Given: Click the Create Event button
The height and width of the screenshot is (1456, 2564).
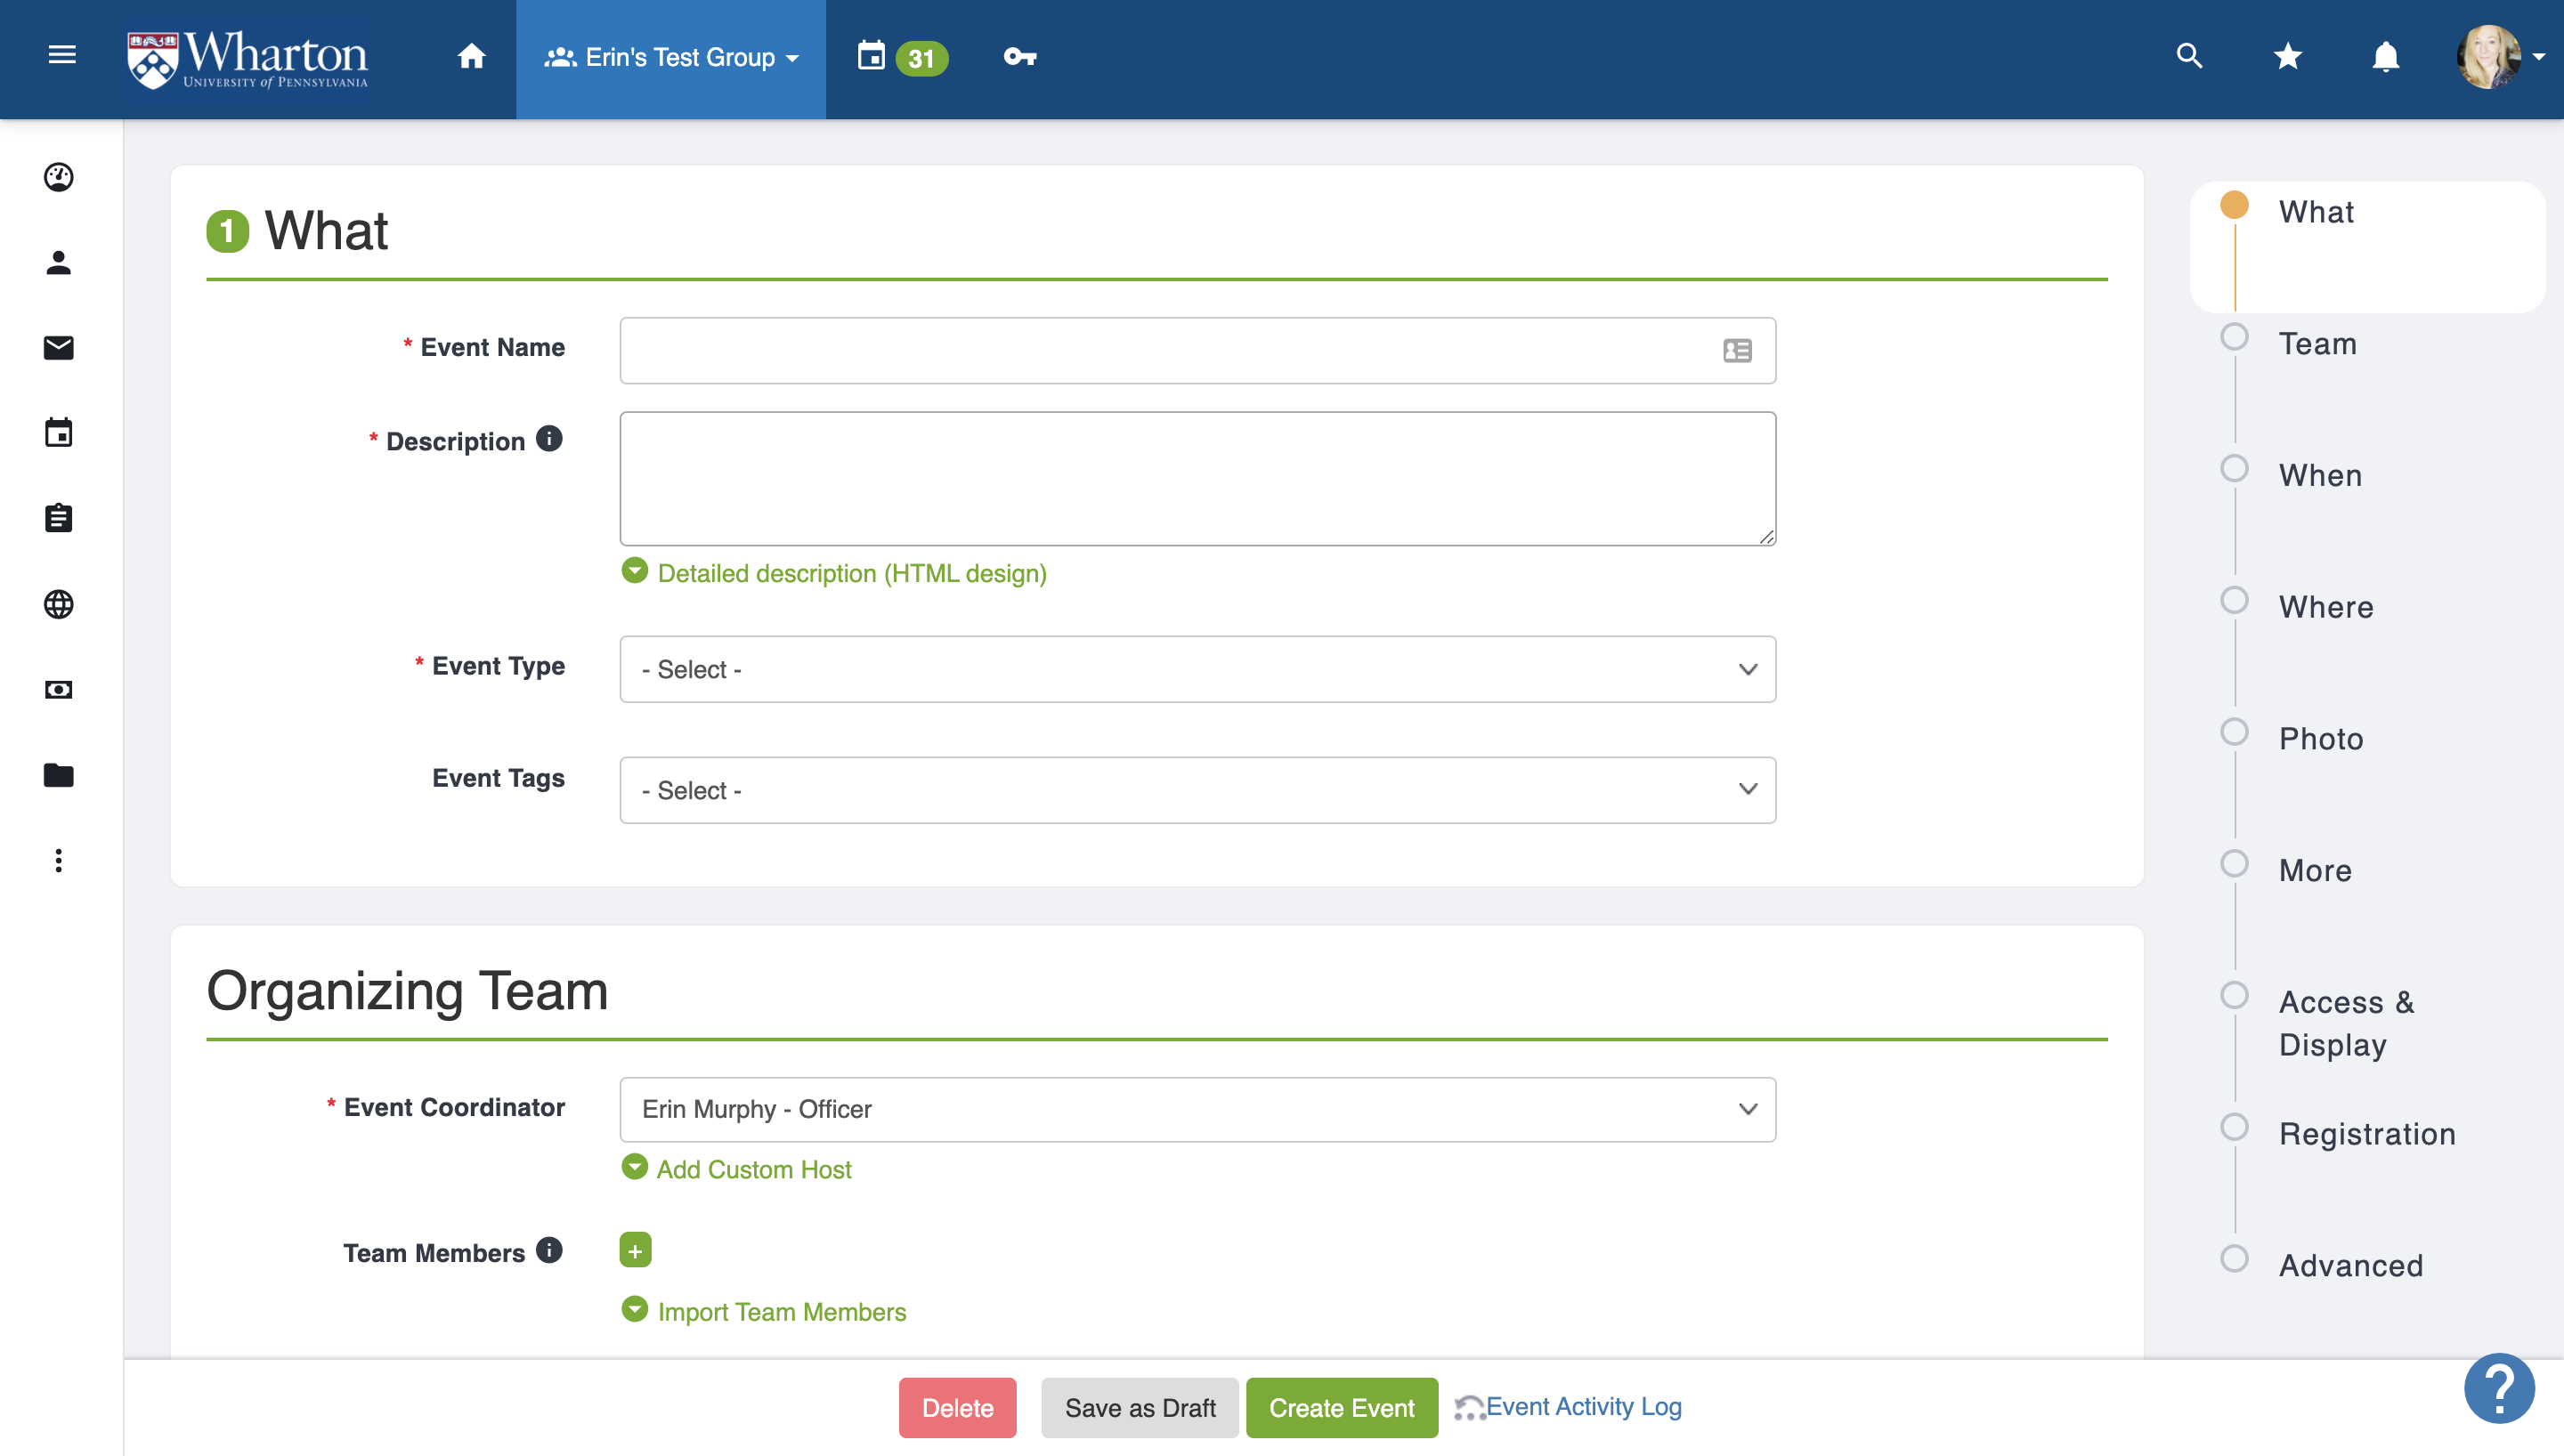Looking at the screenshot, I should (1341, 1407).
